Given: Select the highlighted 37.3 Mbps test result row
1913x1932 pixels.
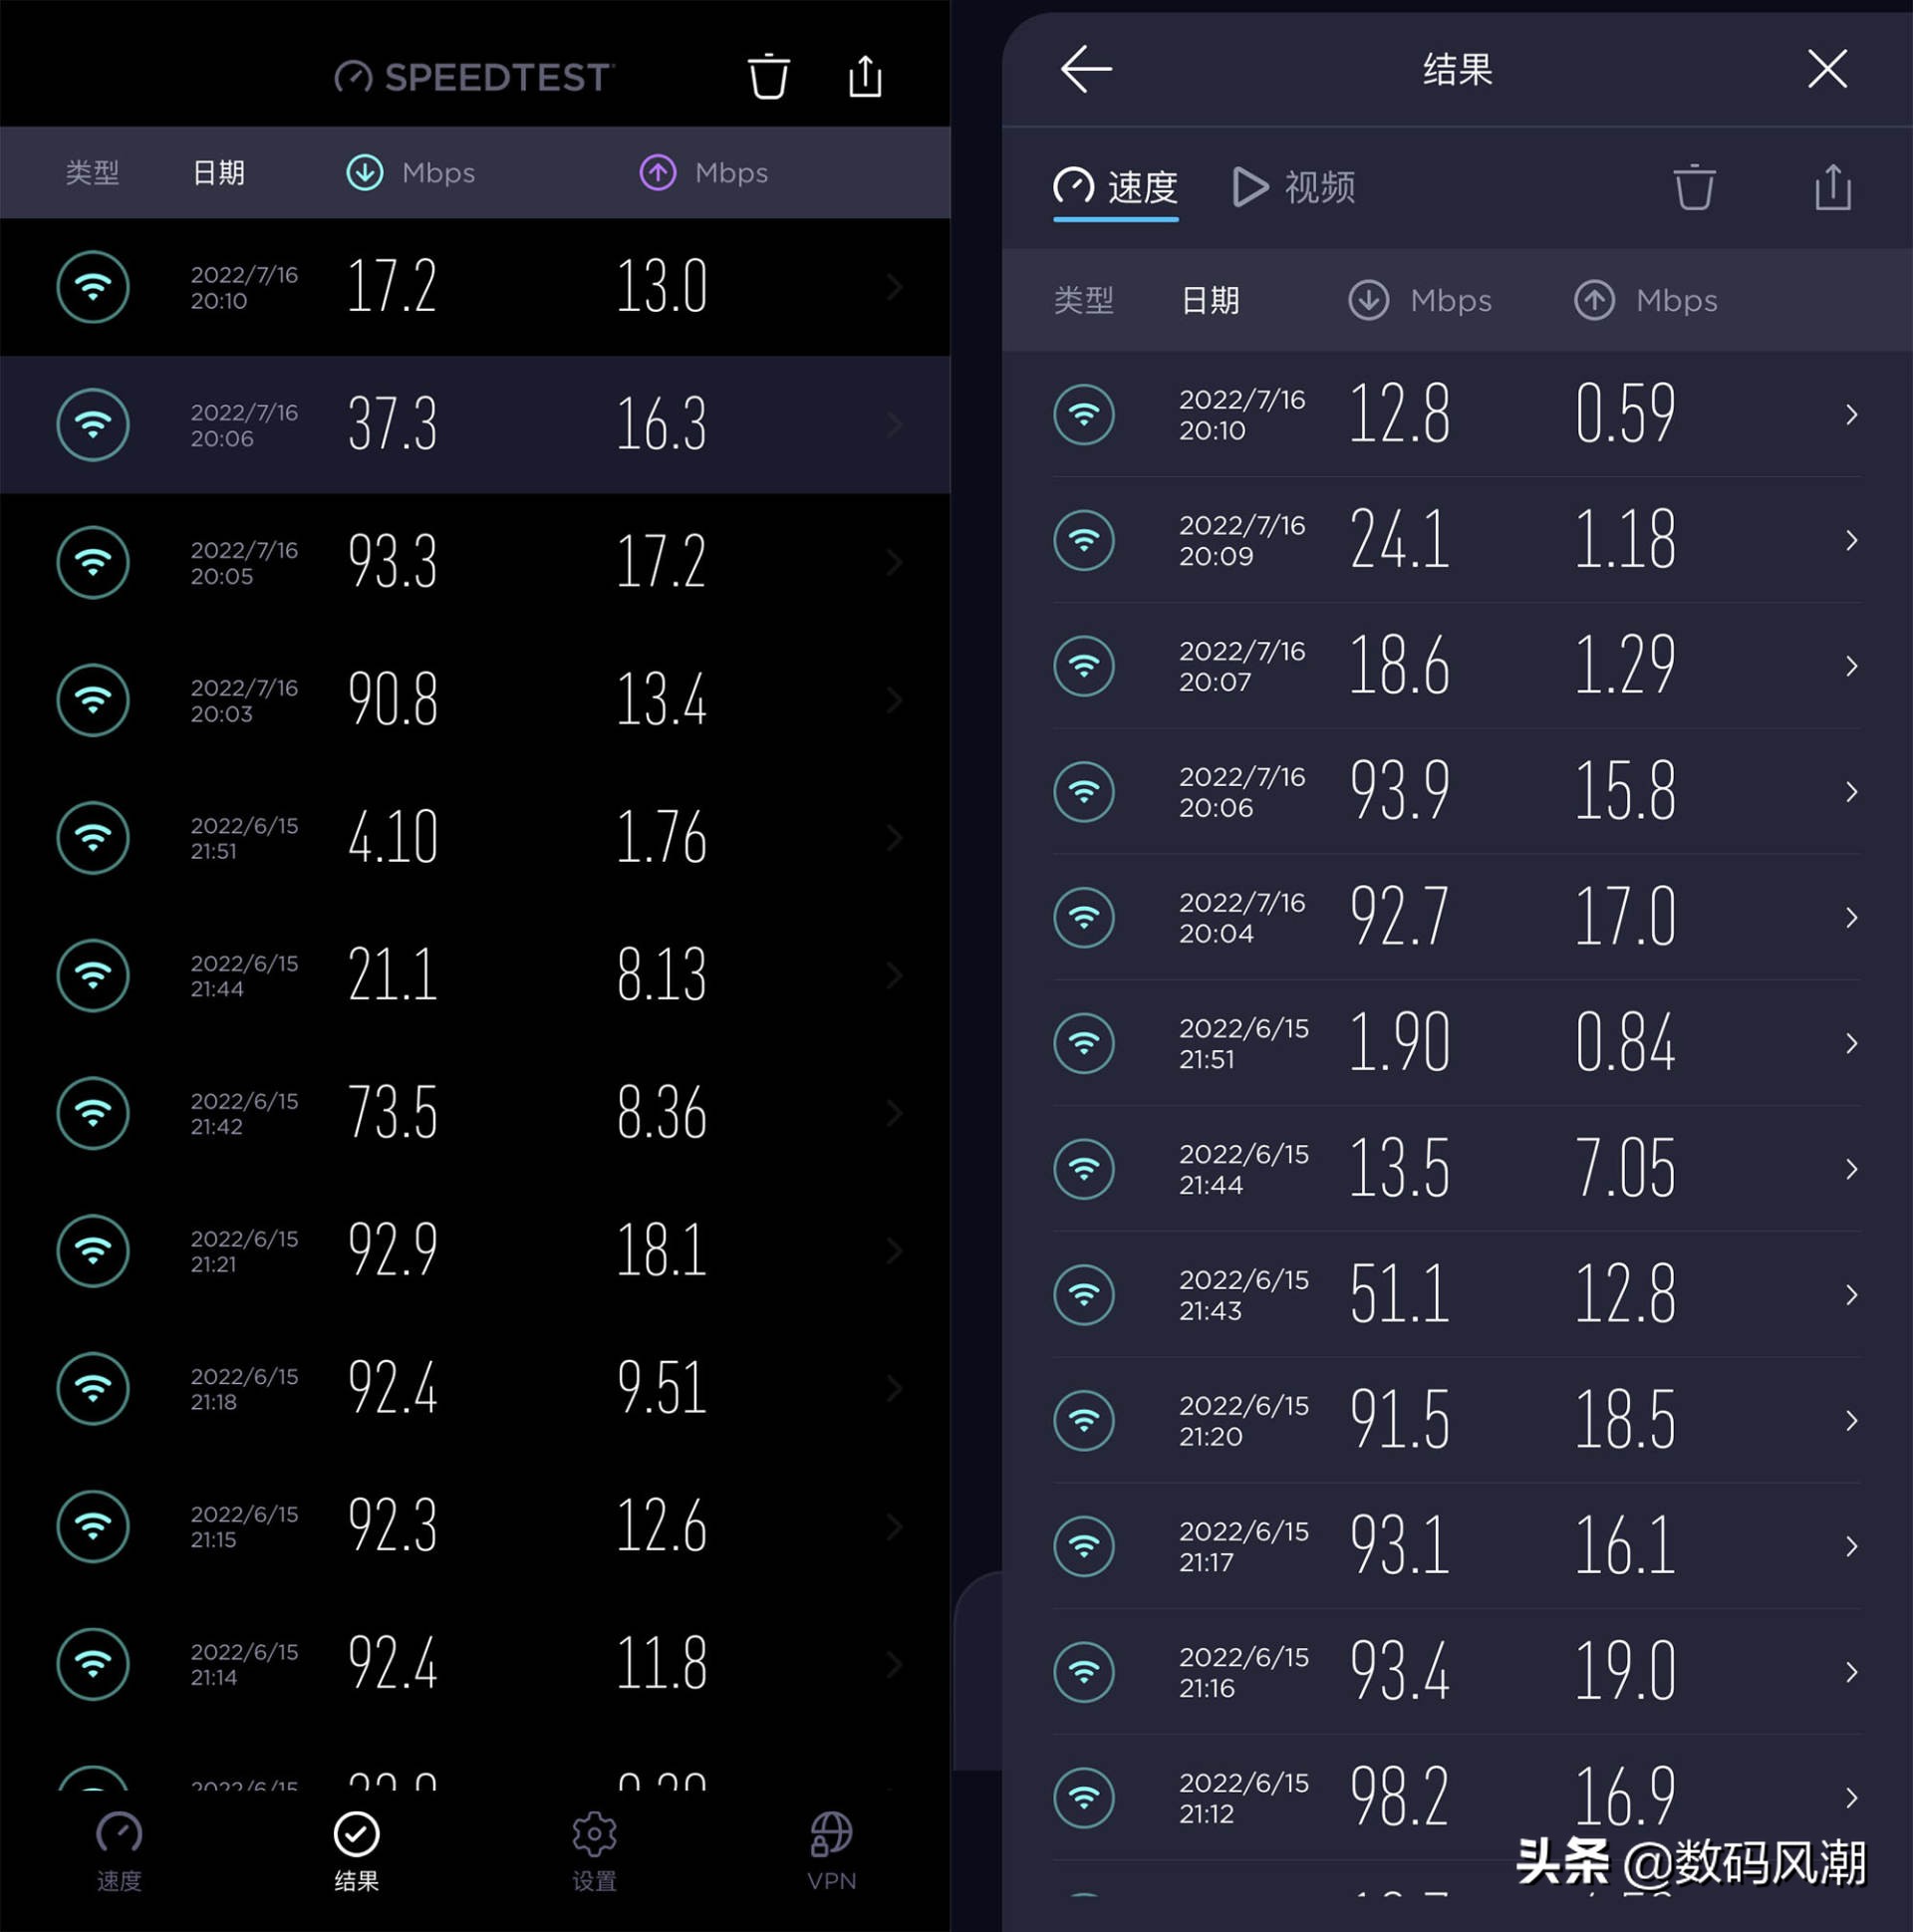Looking at the screenshot, I should 470,424.
